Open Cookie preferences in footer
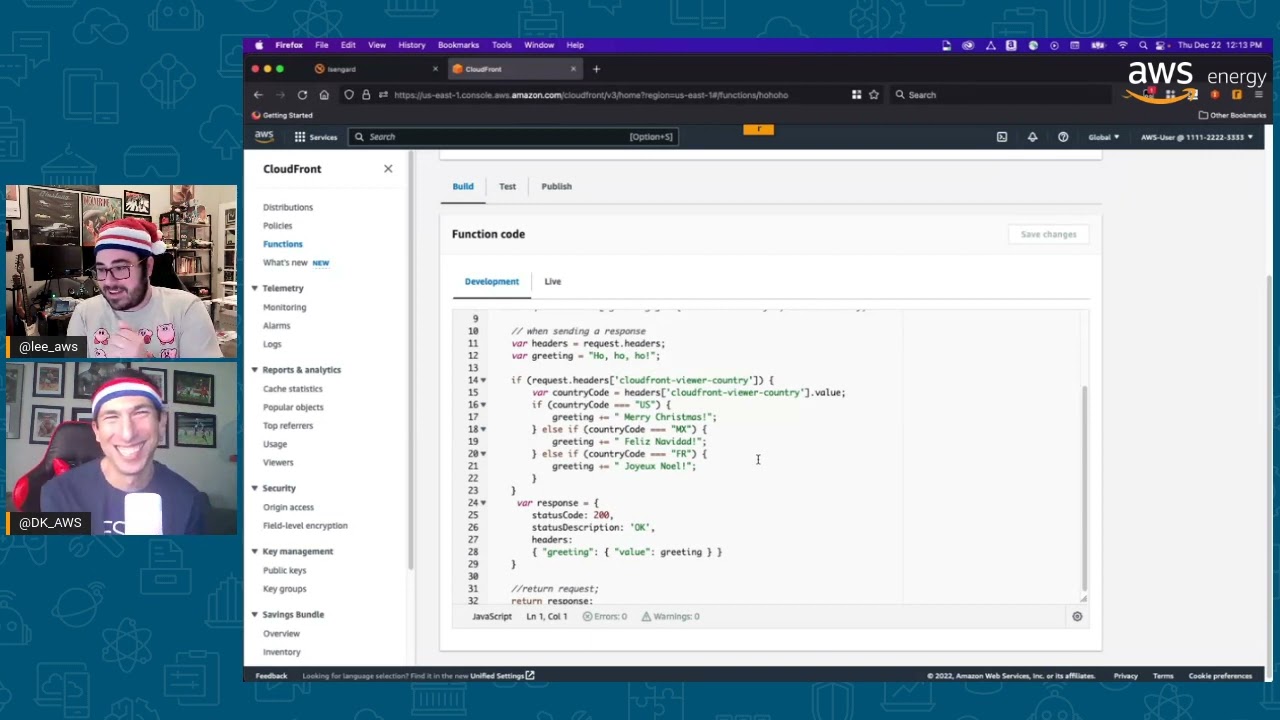 (1220, 676)
